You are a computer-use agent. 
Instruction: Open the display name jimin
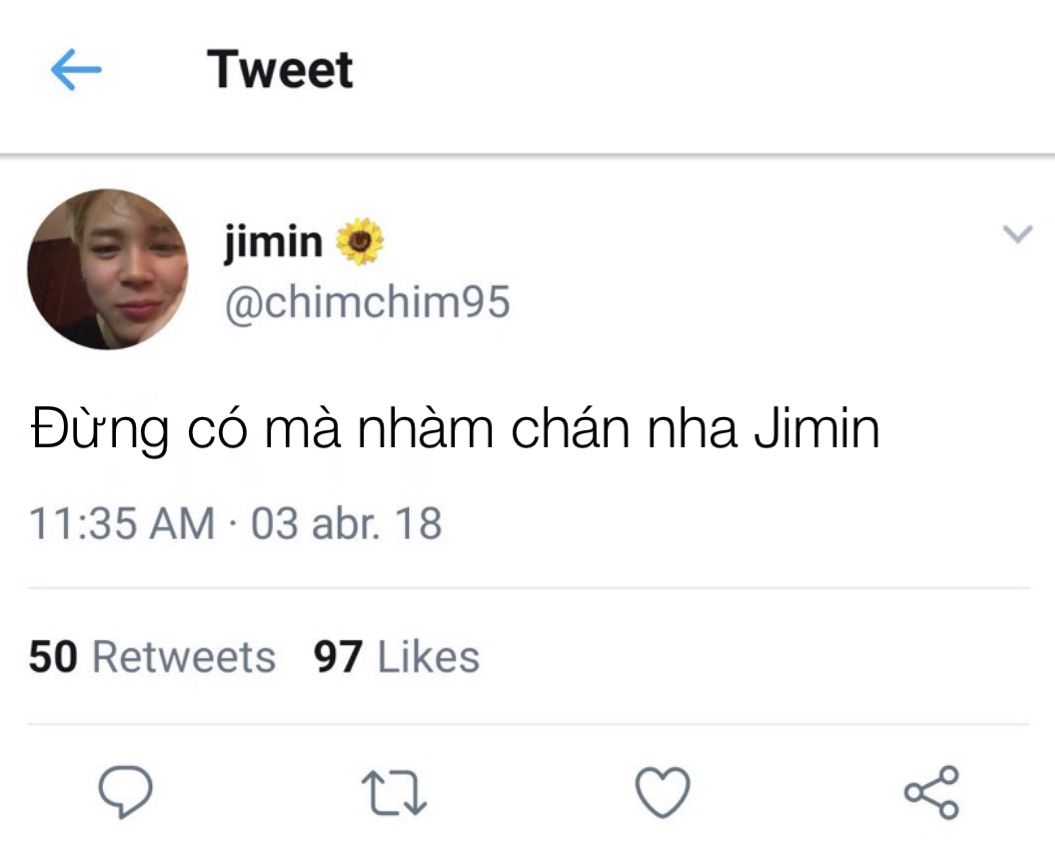coord(273,242)
